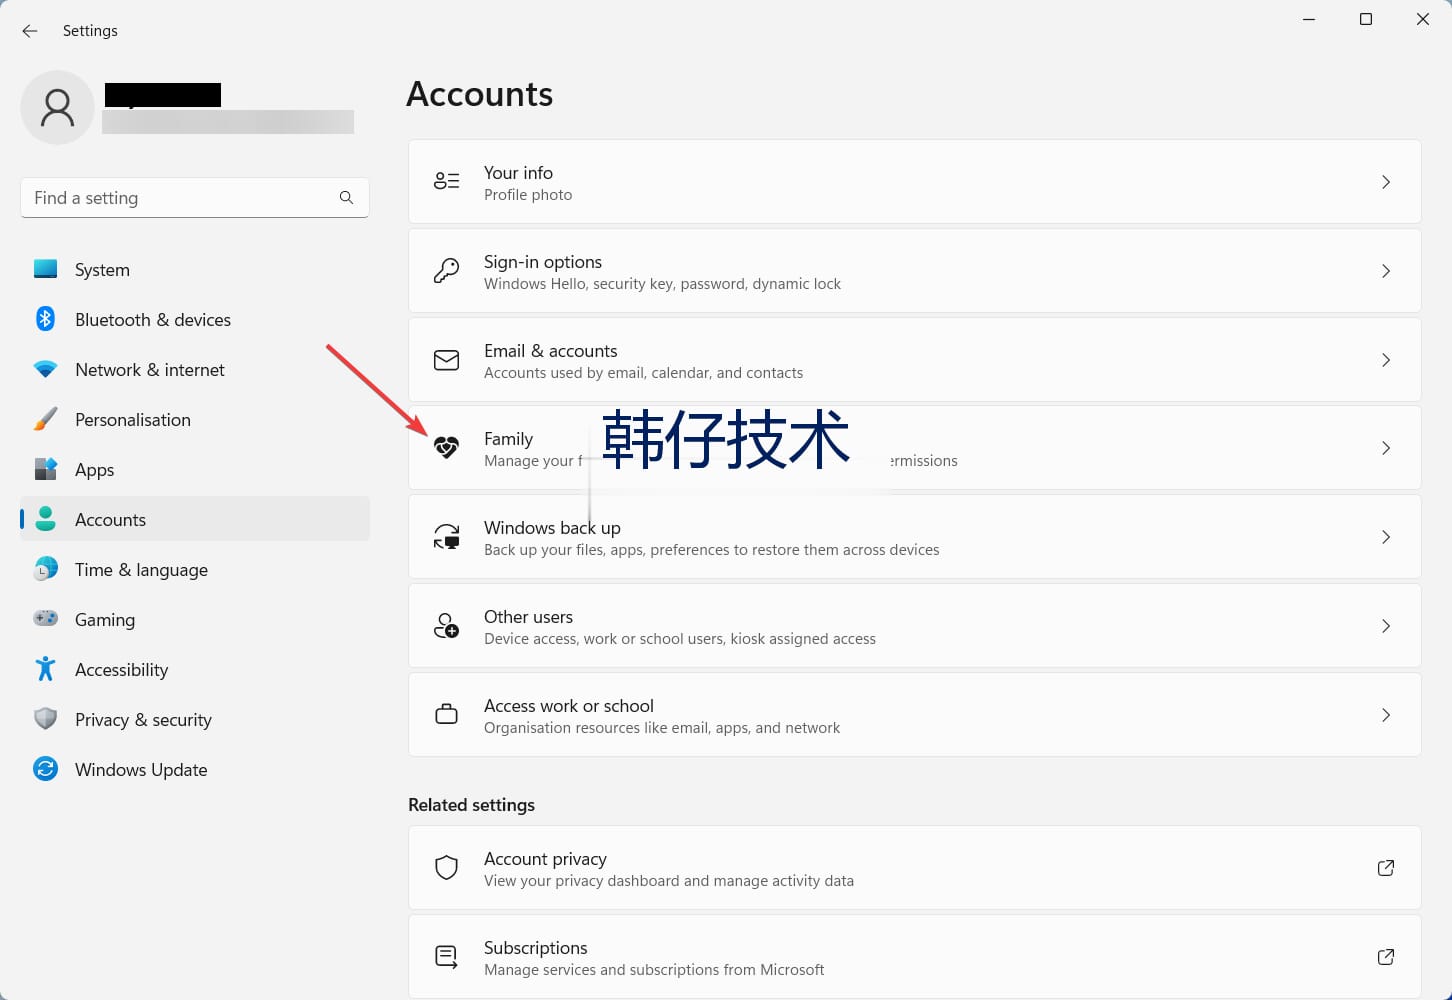Expand Other users chevron
Image resolution: width=1452 pixels, height=1000 pixels.
point(1386,626)
